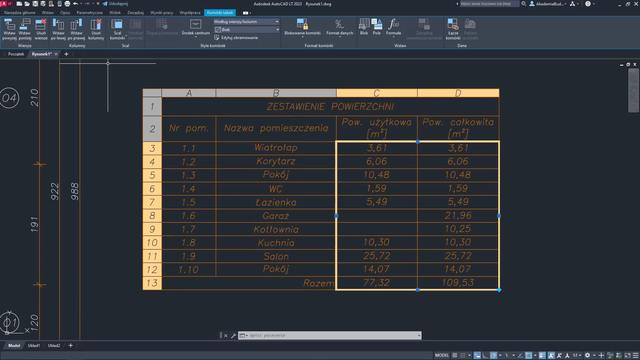Open Parametryczne ribbon tab
This screenshot has height=360, width=640.
pyautogui.click(x=89, y=13)
